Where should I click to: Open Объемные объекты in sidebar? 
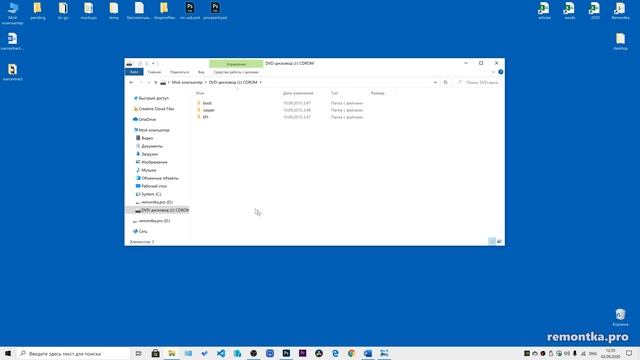click(157, 178)
